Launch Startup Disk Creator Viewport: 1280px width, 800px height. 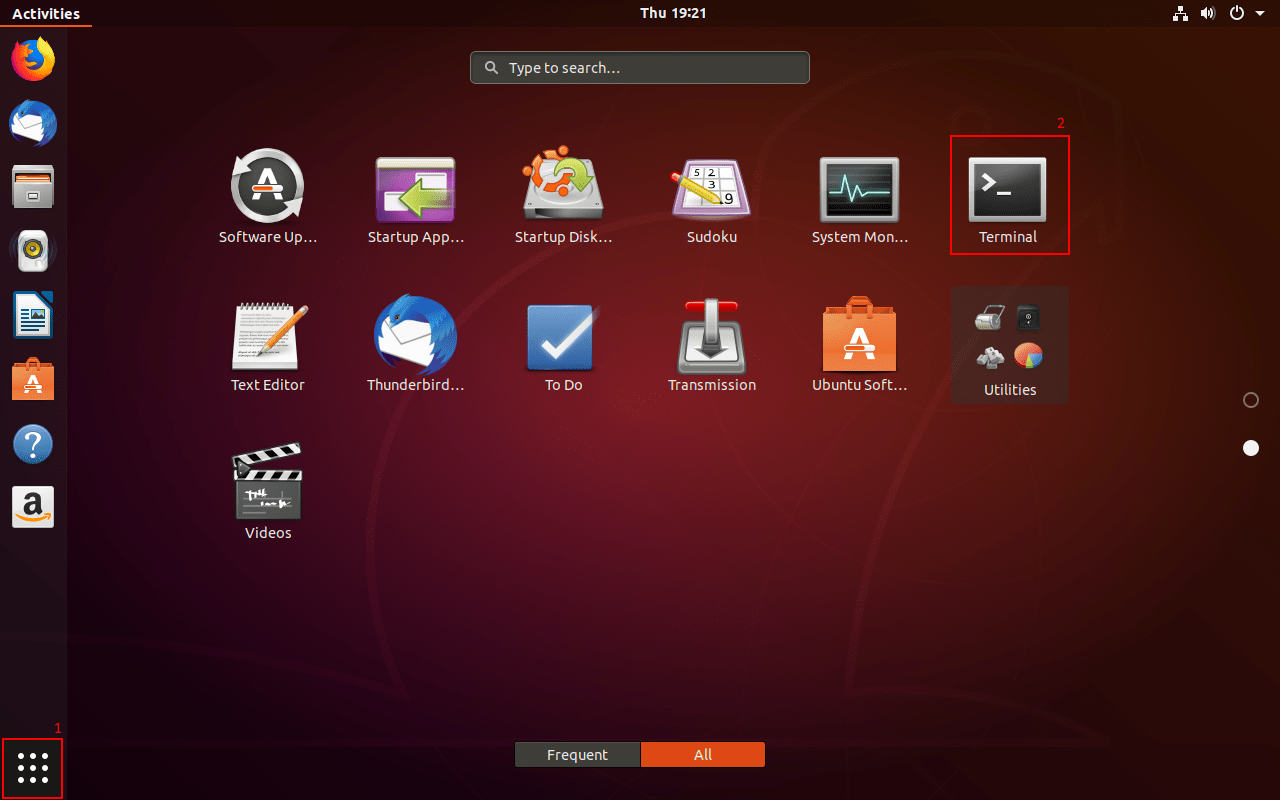[563, 197]
